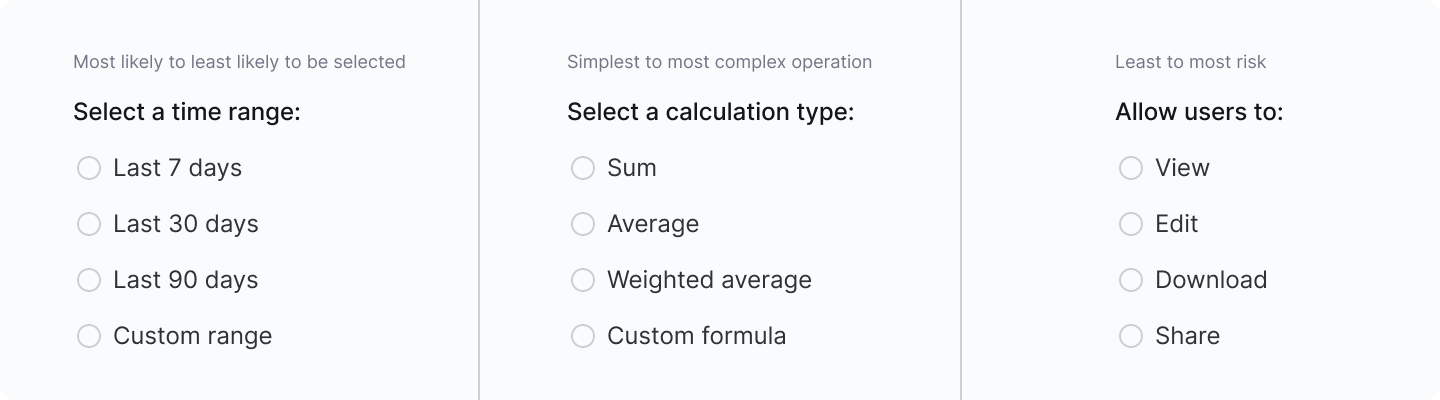Click the 'Weighted average' label text
This screenshot has height=400, width=1440.
tap(709, 280)
